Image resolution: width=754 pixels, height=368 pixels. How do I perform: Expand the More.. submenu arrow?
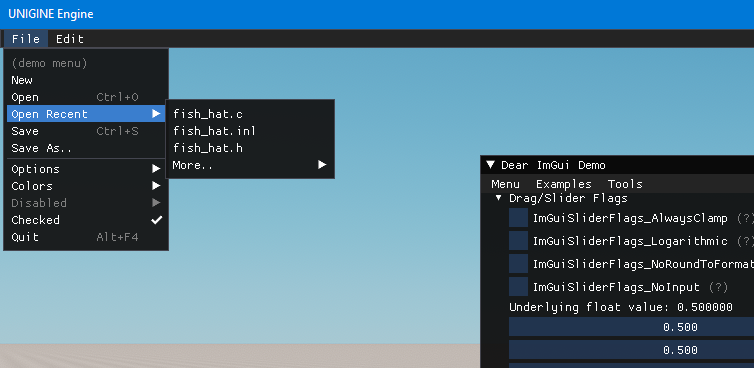click(x=322, y=165)
